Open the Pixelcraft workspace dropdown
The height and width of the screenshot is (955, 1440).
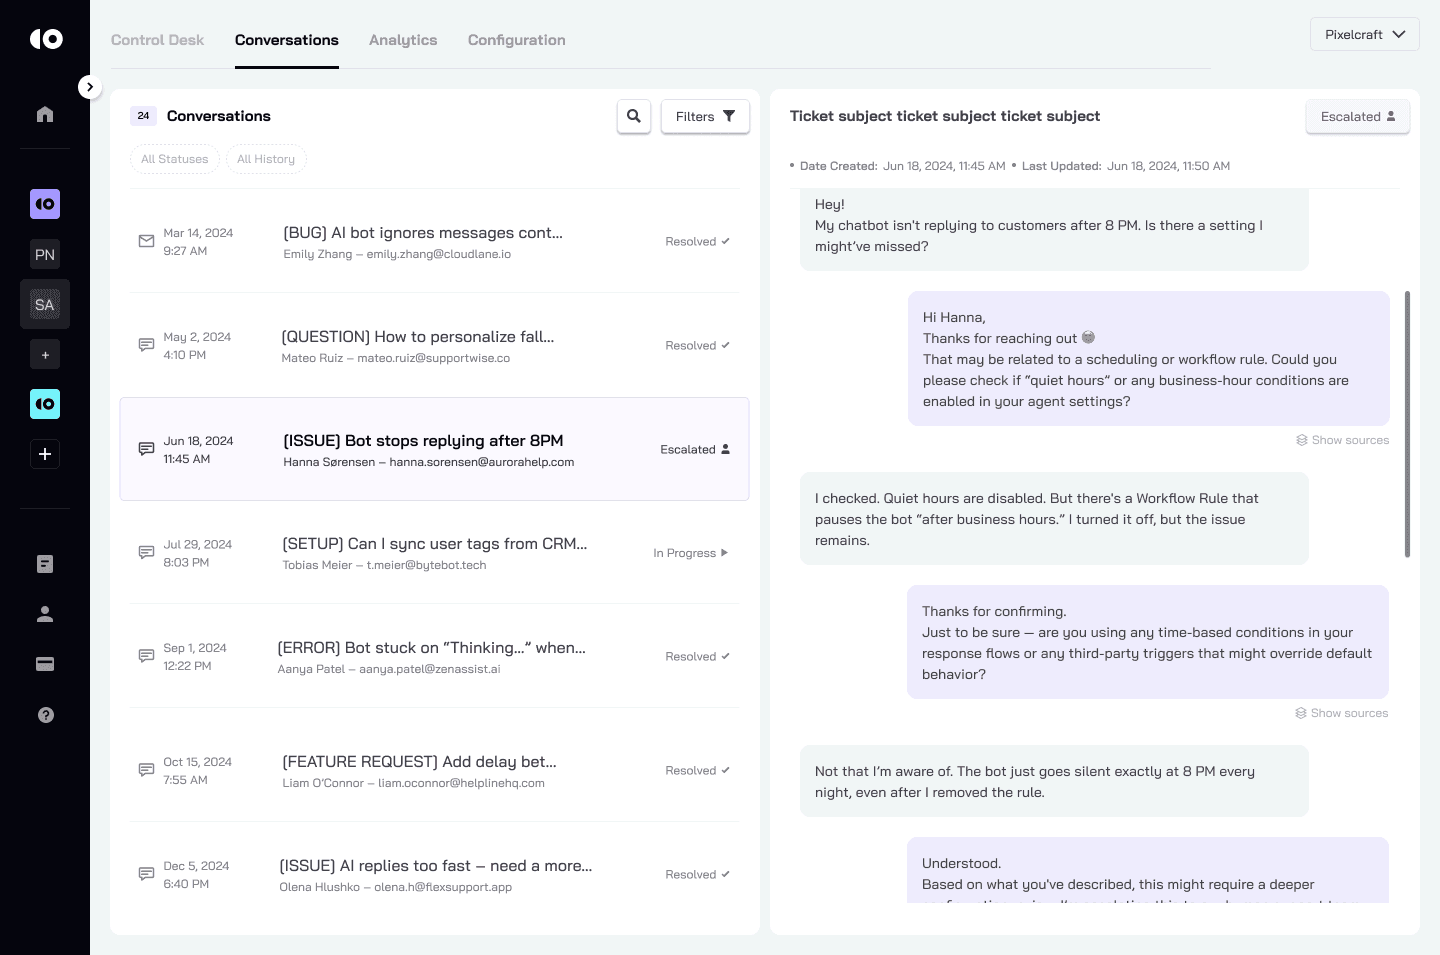coord(1364,34)
